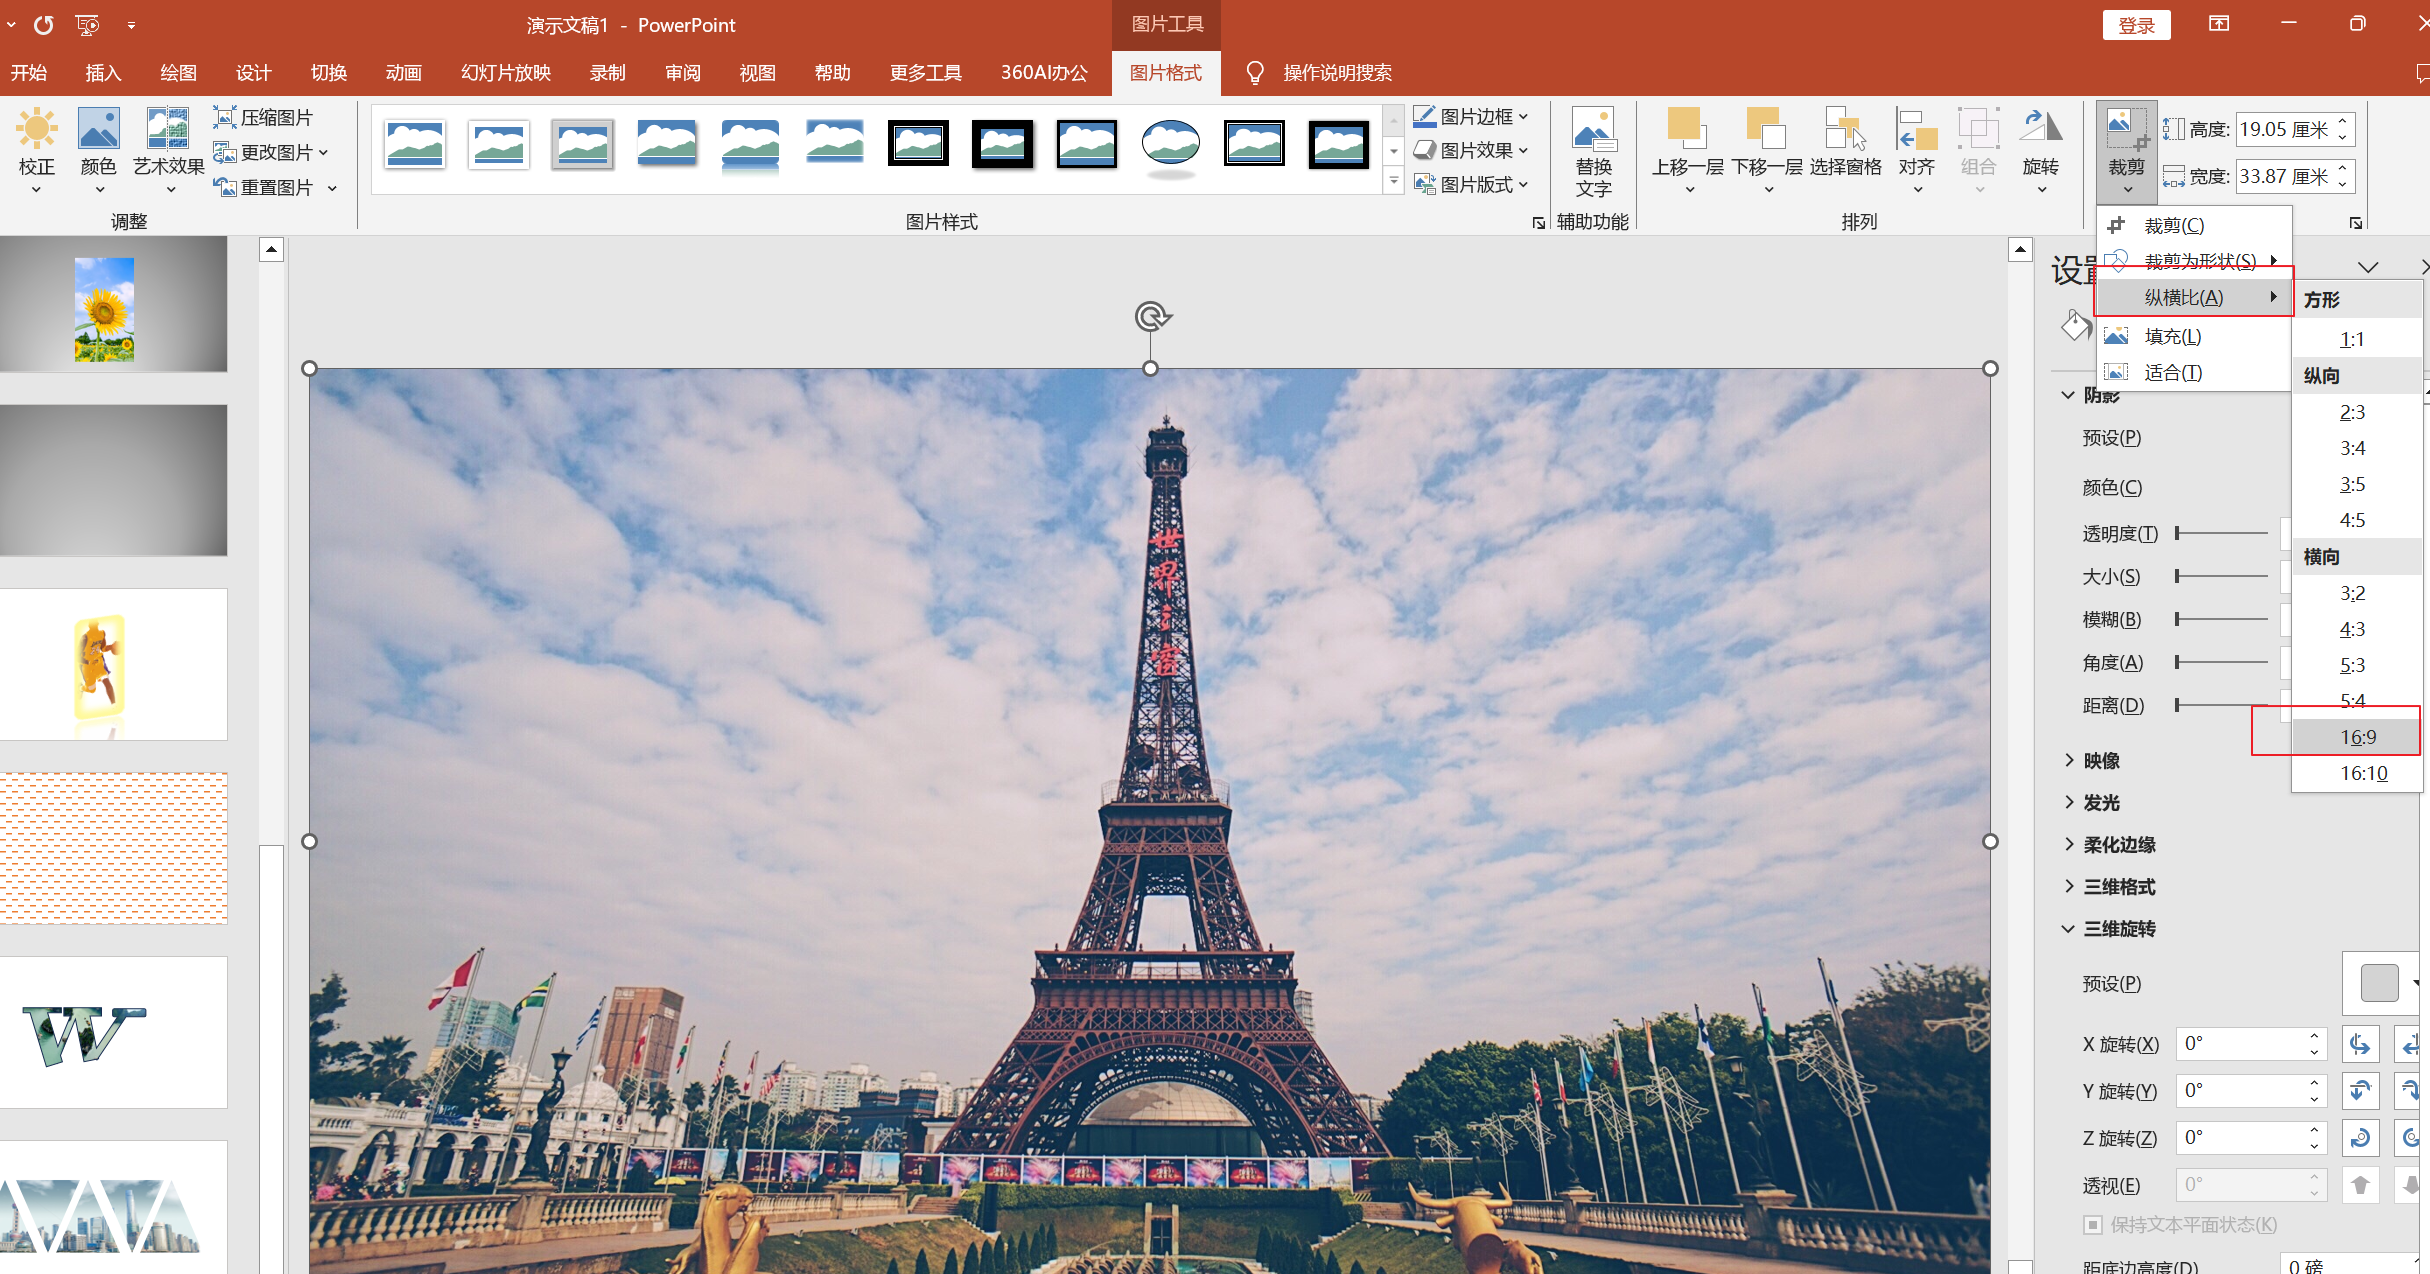
Task: Switch to the 设计 ribbon tab
Action: (253, 73)
